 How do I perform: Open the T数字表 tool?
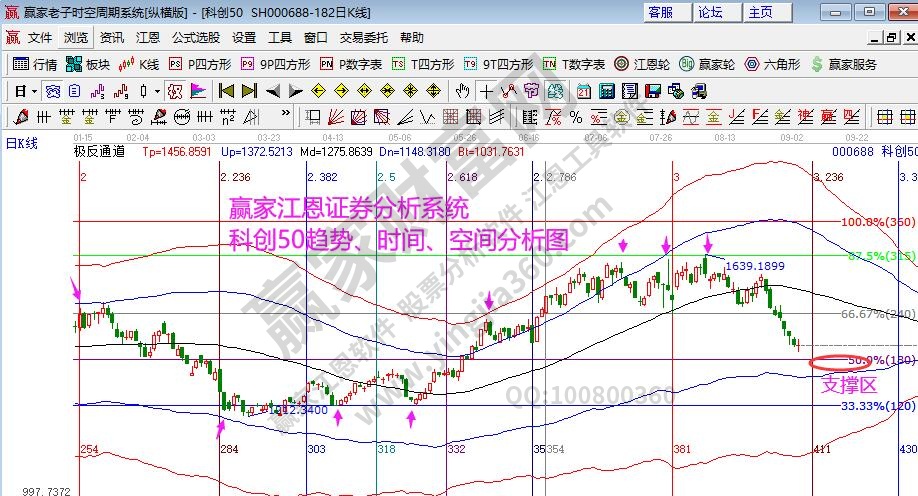574,64
